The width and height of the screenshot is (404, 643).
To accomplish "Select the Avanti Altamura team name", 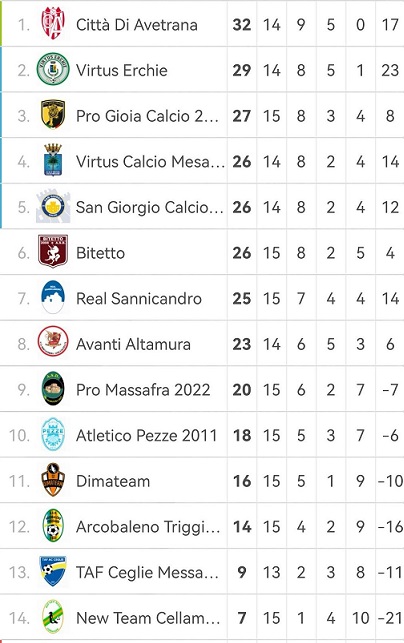I will 133,344.
